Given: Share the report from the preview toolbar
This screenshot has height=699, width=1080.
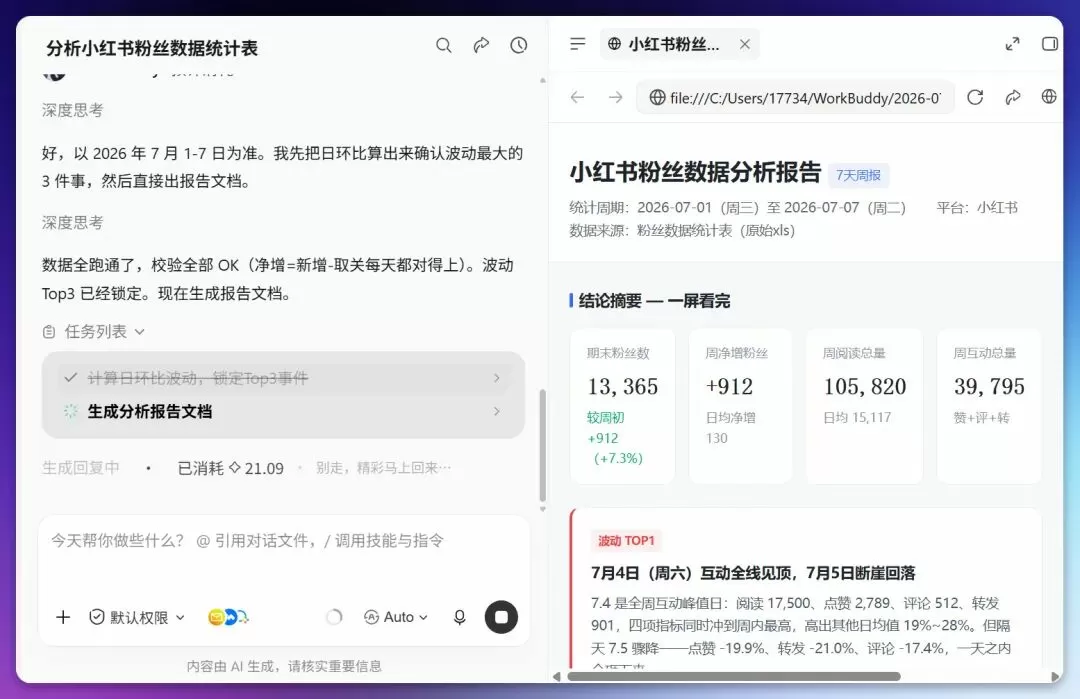Looking at the screenshot, I should 1012,98.
